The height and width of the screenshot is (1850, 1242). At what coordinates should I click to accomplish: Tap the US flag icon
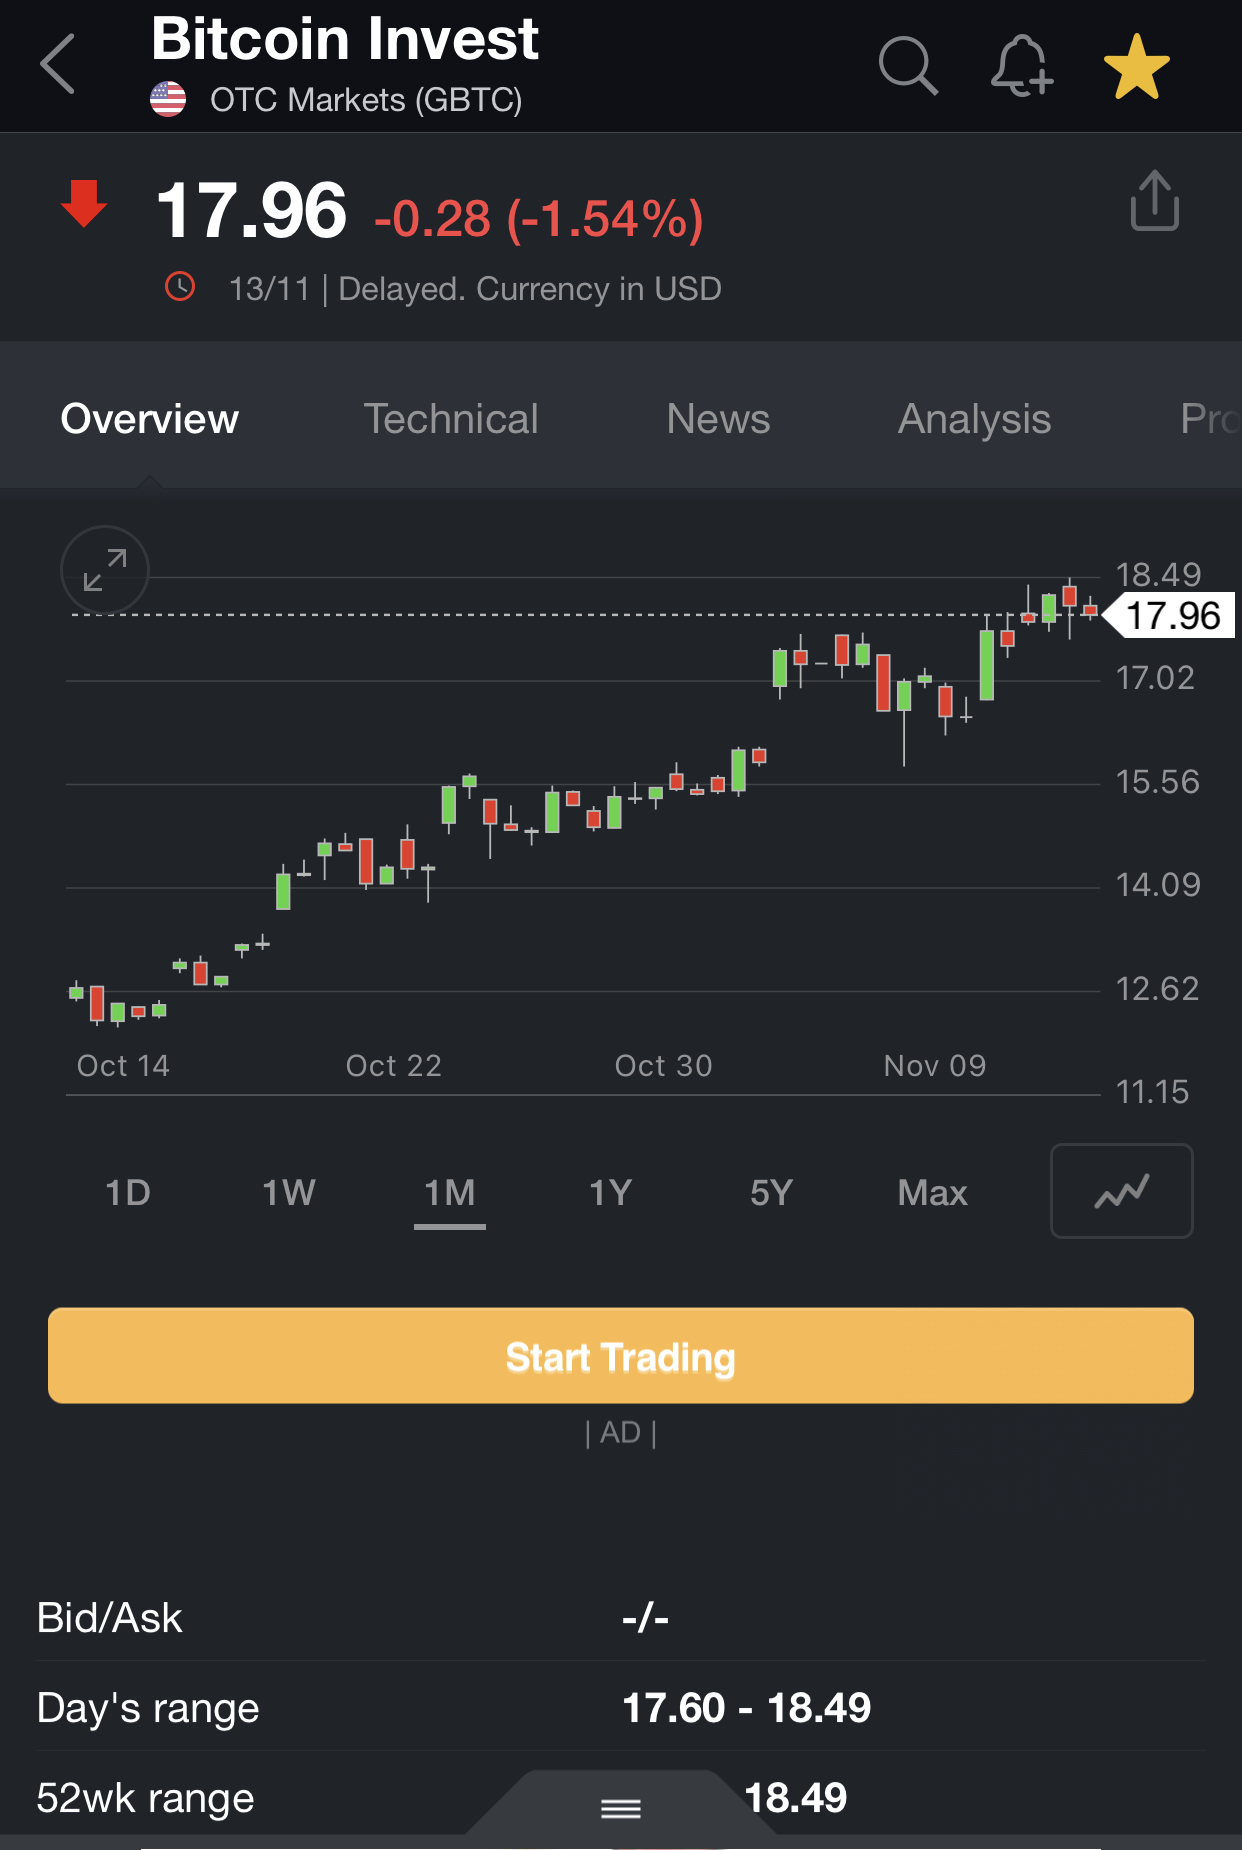click(168, 99)
